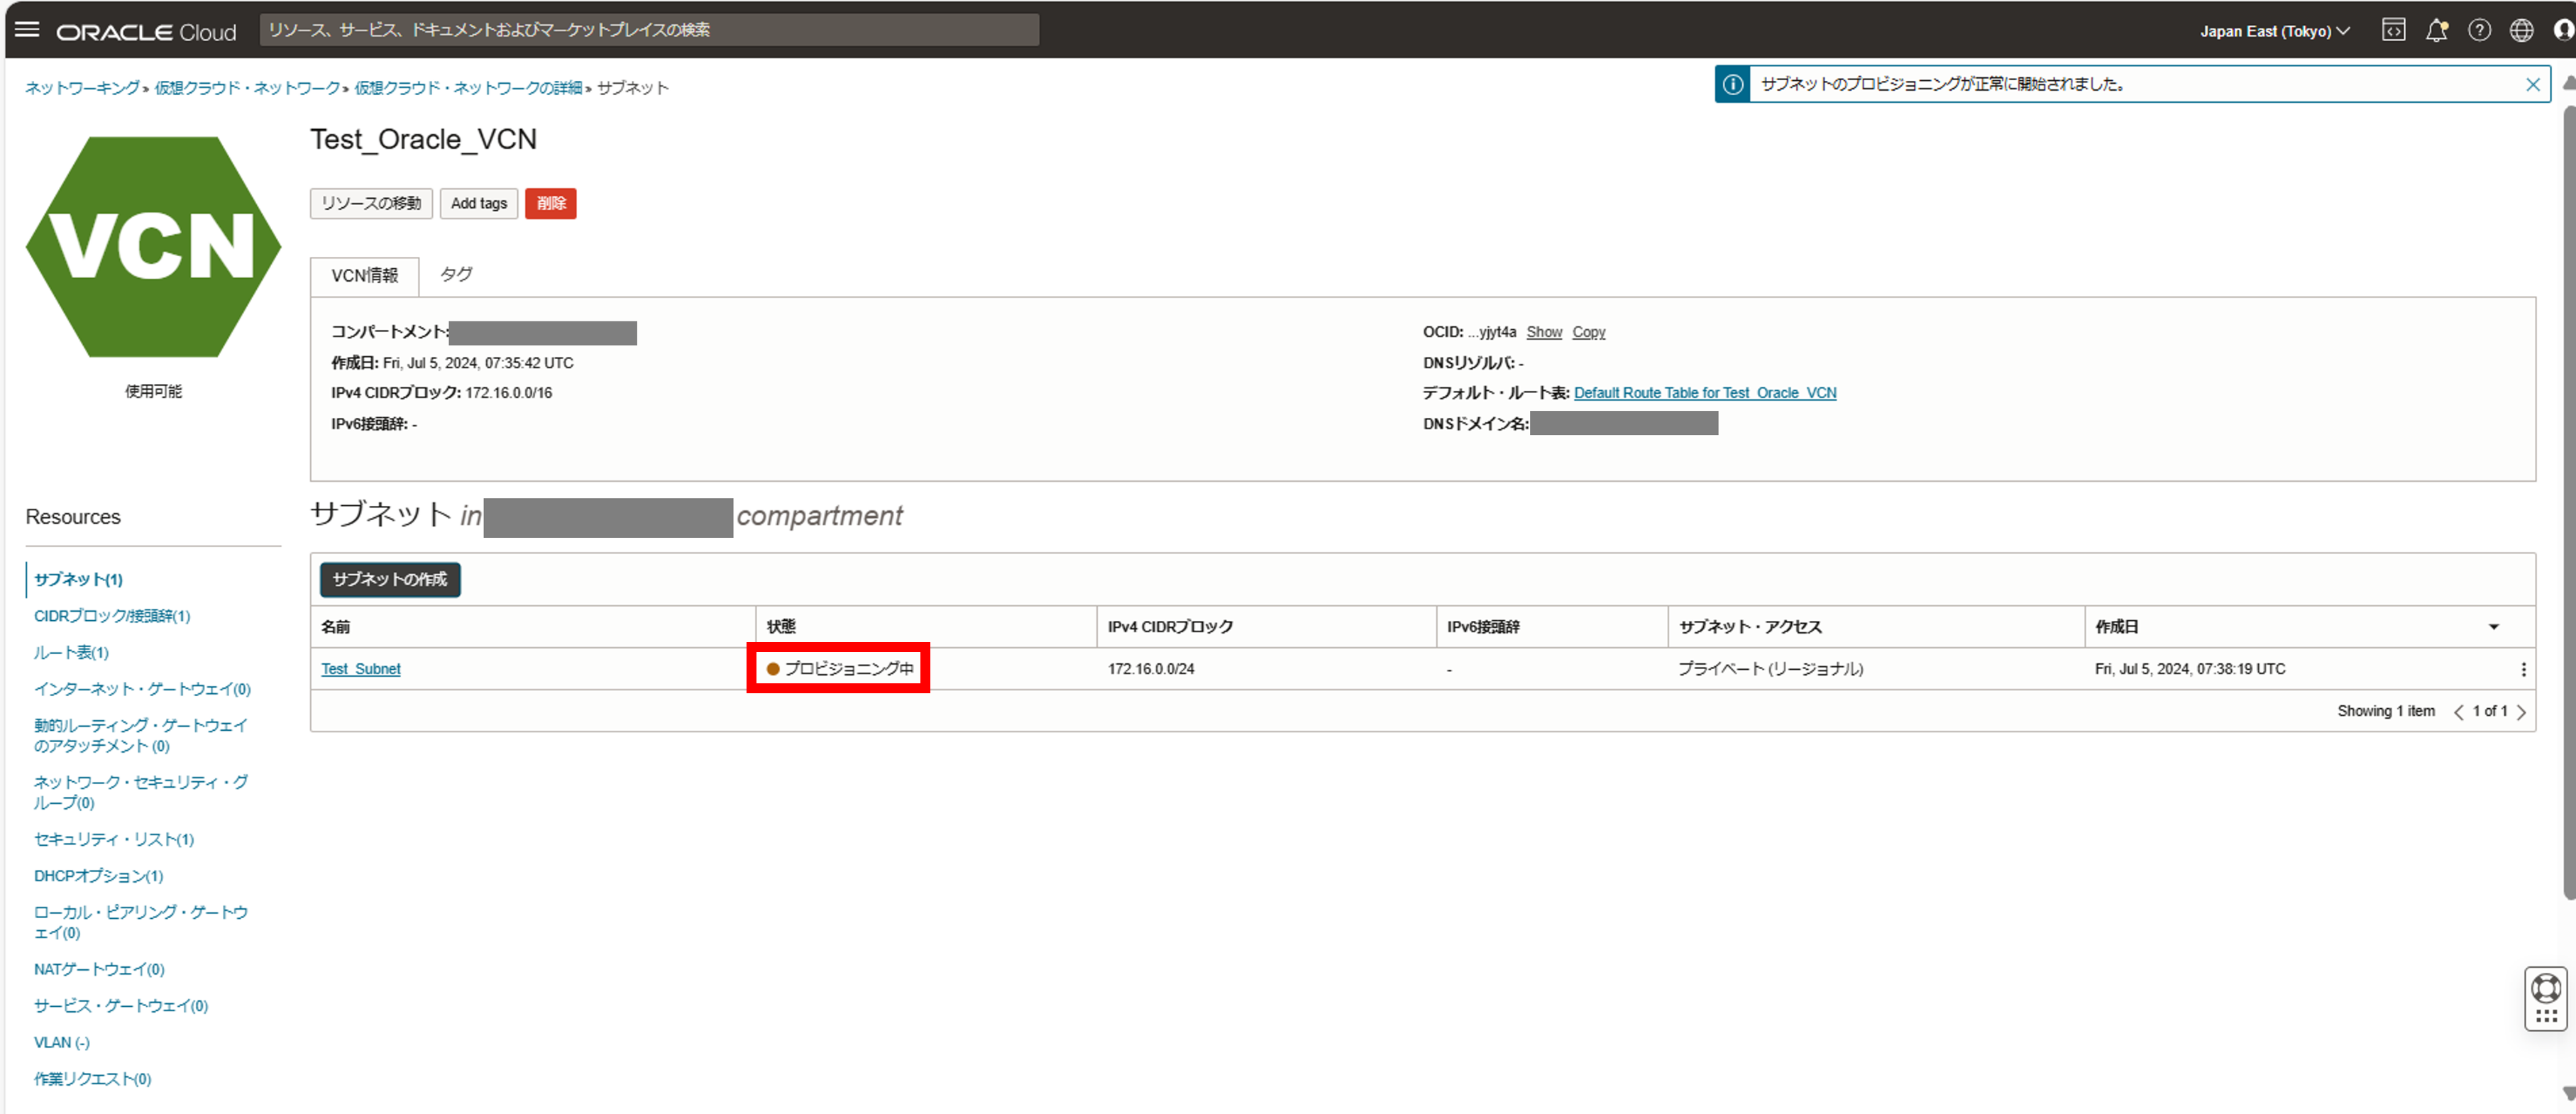Select サービス・ゲートウェイ(0) in Resources
Viewport: 2576px width, 1114px height.
point(121,1006)
